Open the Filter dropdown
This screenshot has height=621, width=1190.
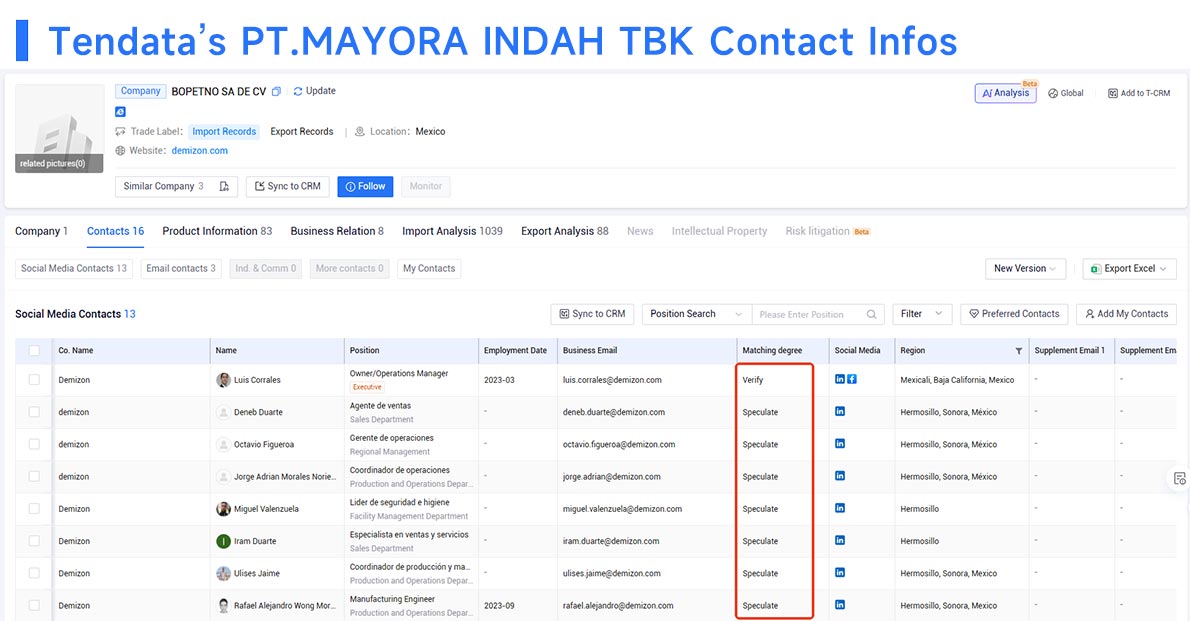[921, 314]
